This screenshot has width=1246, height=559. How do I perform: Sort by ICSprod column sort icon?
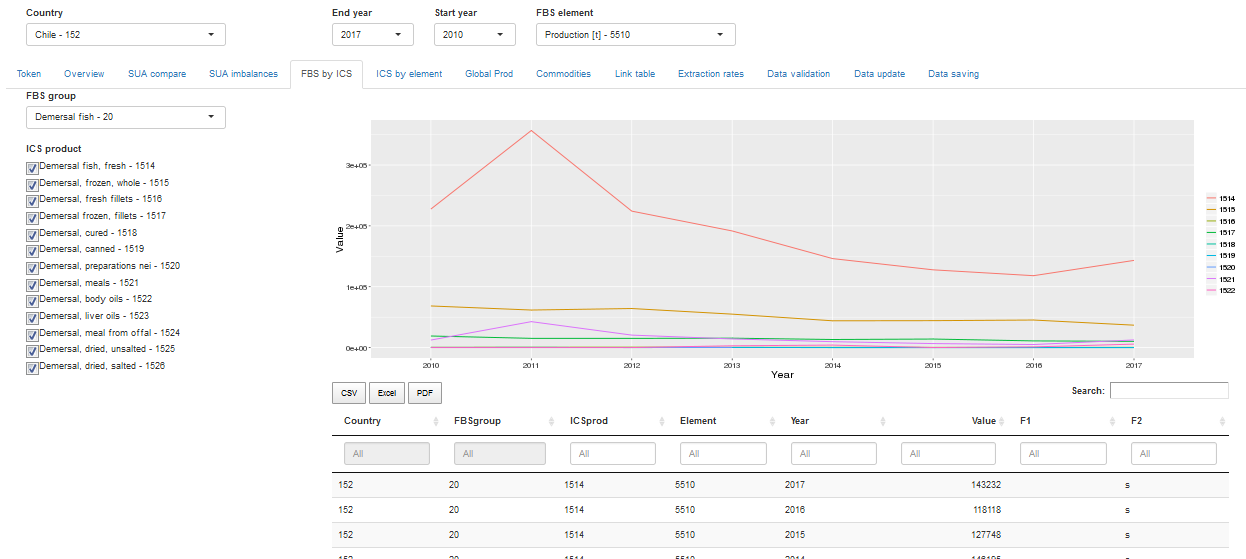662,421
